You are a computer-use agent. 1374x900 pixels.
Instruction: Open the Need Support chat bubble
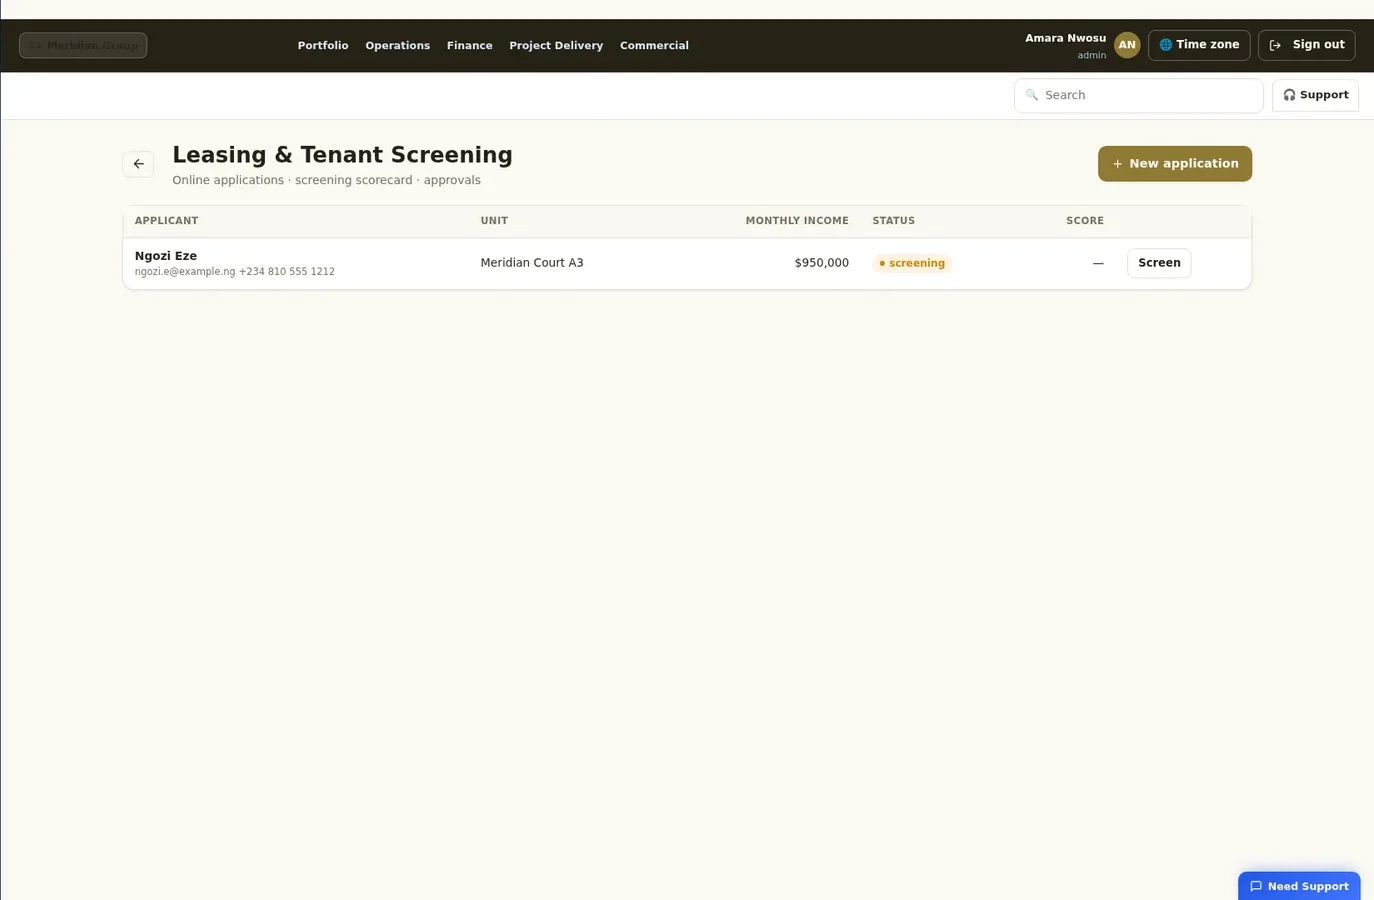click(x=1299, y=886)
